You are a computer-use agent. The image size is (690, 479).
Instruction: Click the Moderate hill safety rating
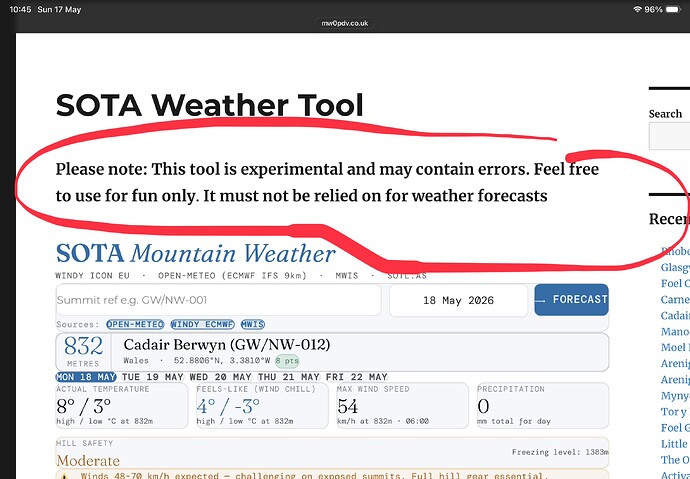pos(88,461)
